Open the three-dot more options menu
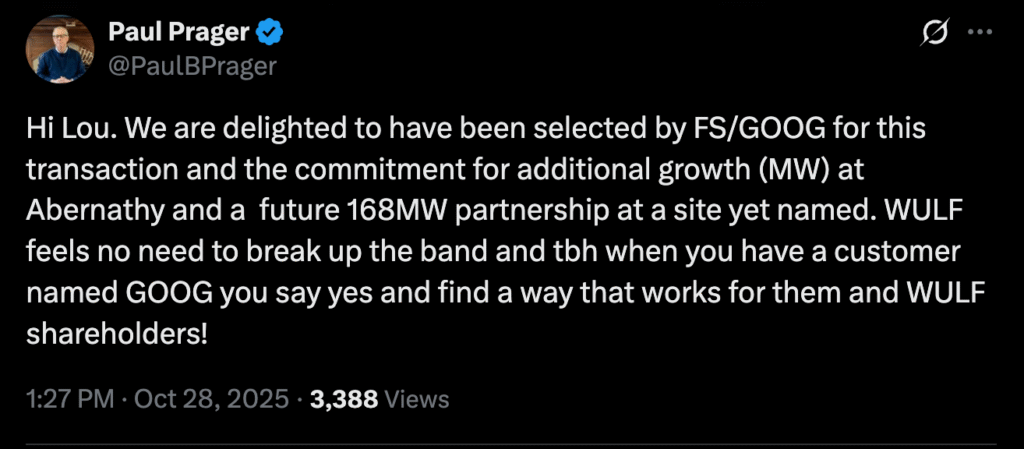 coord(980,34)
